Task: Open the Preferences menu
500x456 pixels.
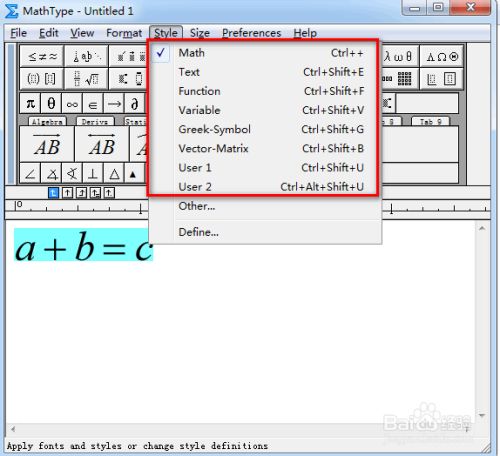Action: [252, 33]
